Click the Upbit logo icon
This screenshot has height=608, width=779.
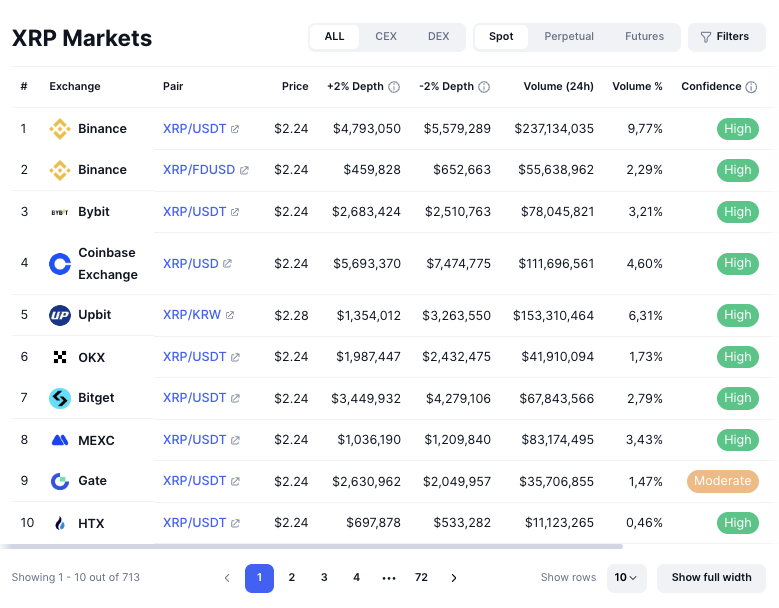pyautogui.click(x=60, y=315)
